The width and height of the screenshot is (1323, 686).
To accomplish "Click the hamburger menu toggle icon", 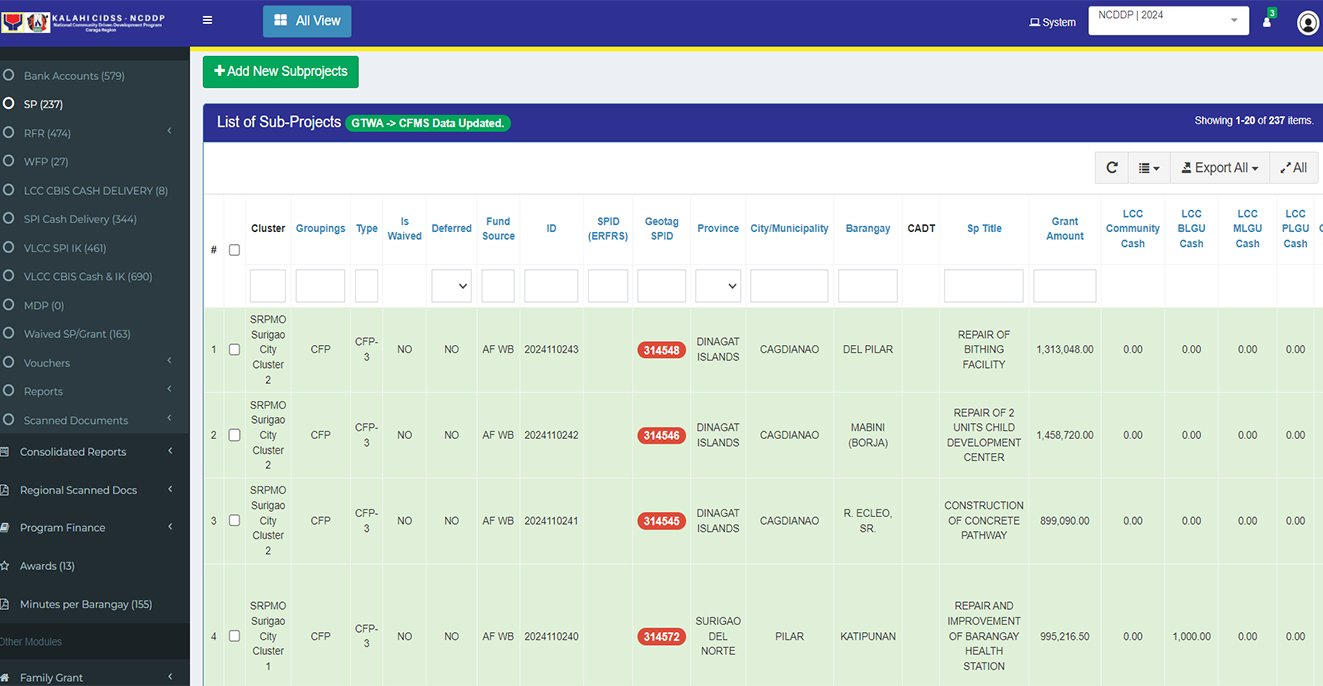I will click(x=207, y=20).
